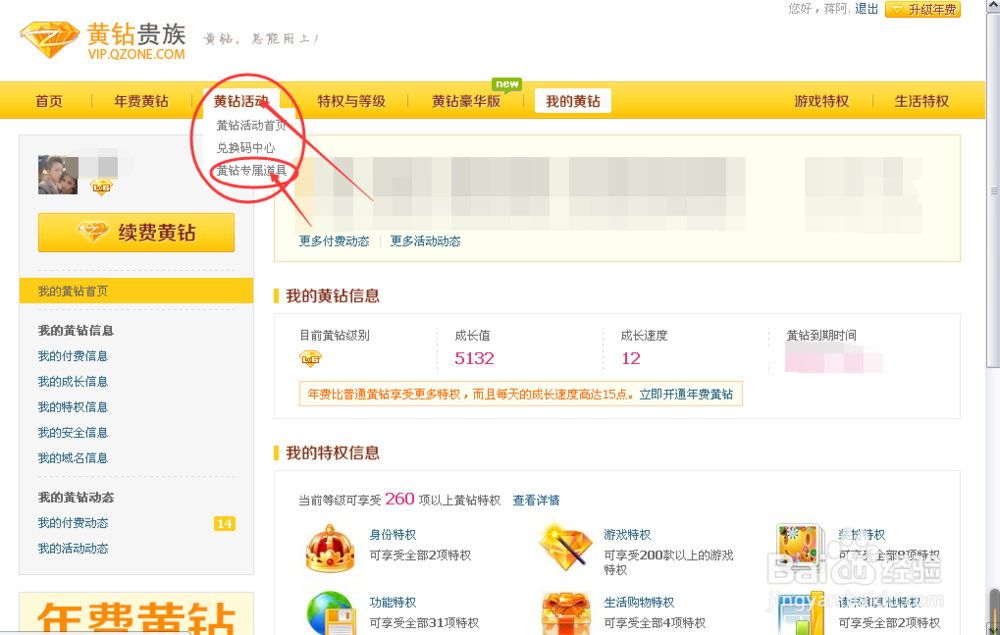Click 查看详情 next to privilege count
This screenshot has width=1000, height=635.
click(536, 500)
